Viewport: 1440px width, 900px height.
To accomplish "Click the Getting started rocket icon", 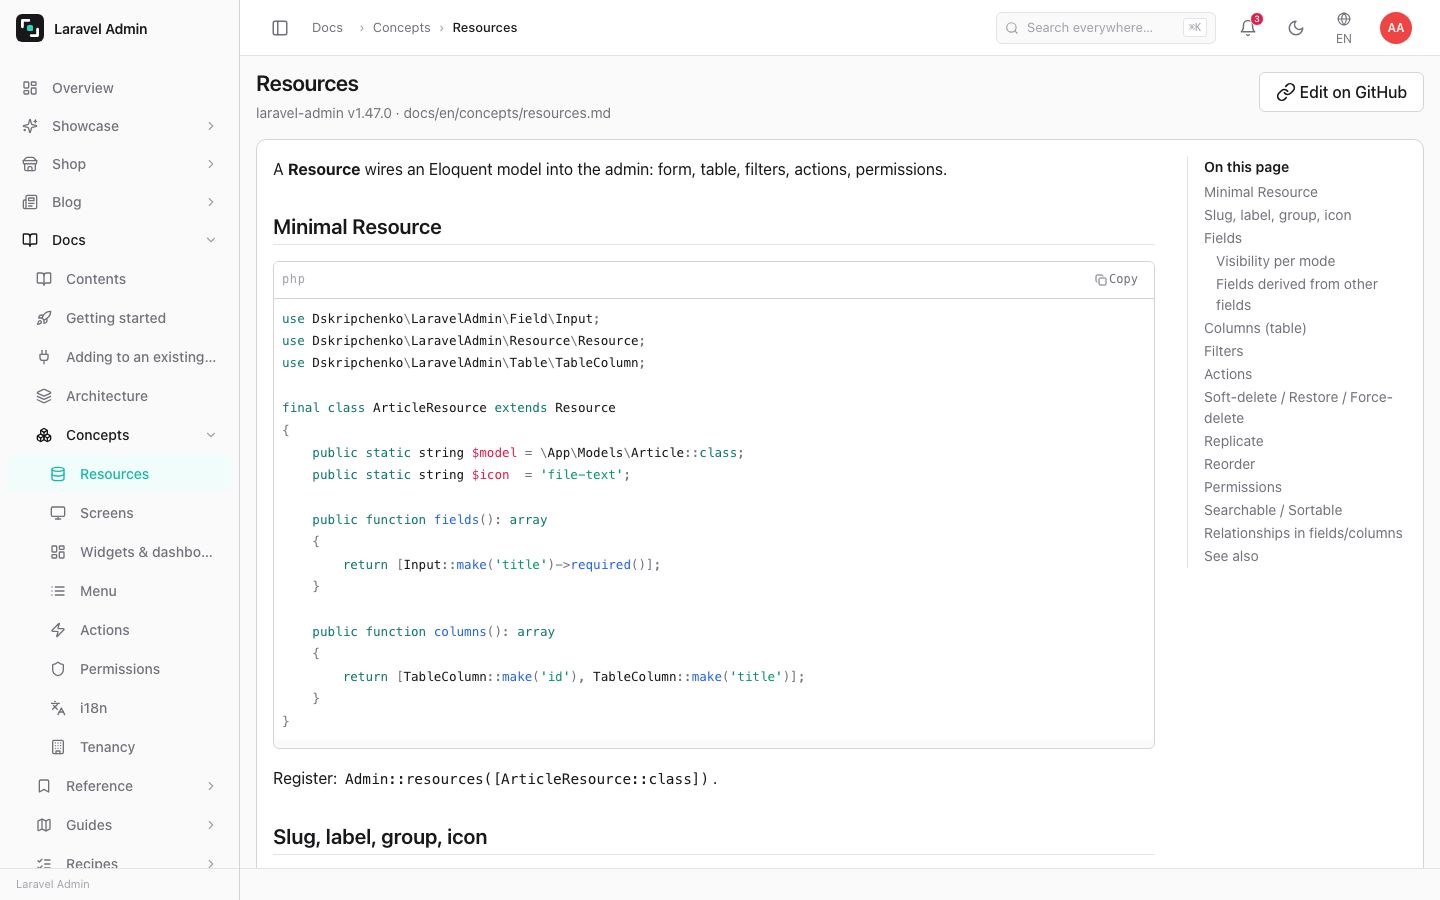I will point(44,318).
